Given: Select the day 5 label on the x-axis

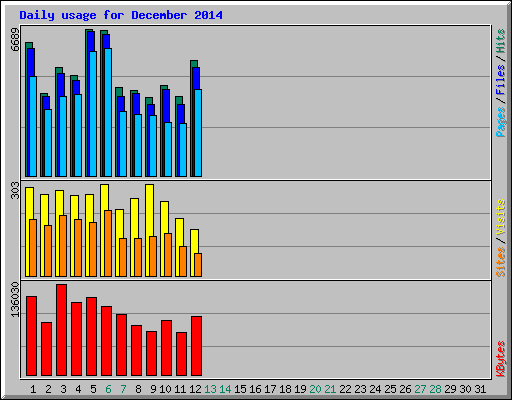Looking at the screenshot, I should tap(93, 389).
